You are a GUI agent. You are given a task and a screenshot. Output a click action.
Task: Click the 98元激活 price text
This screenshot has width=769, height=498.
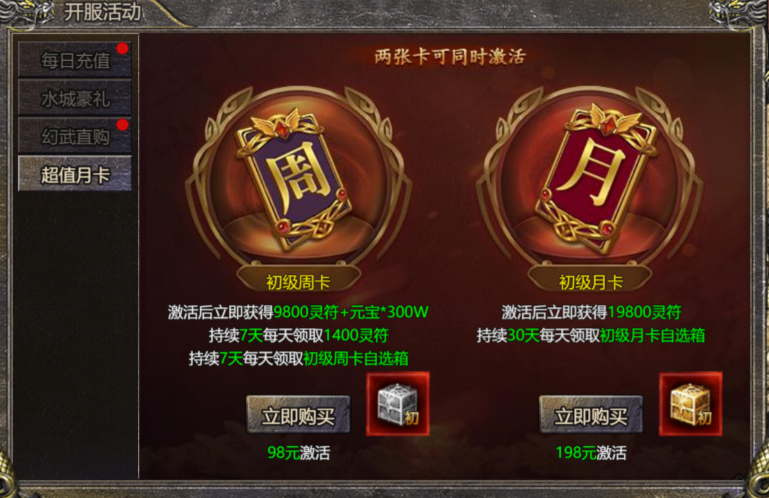(299, 452)
